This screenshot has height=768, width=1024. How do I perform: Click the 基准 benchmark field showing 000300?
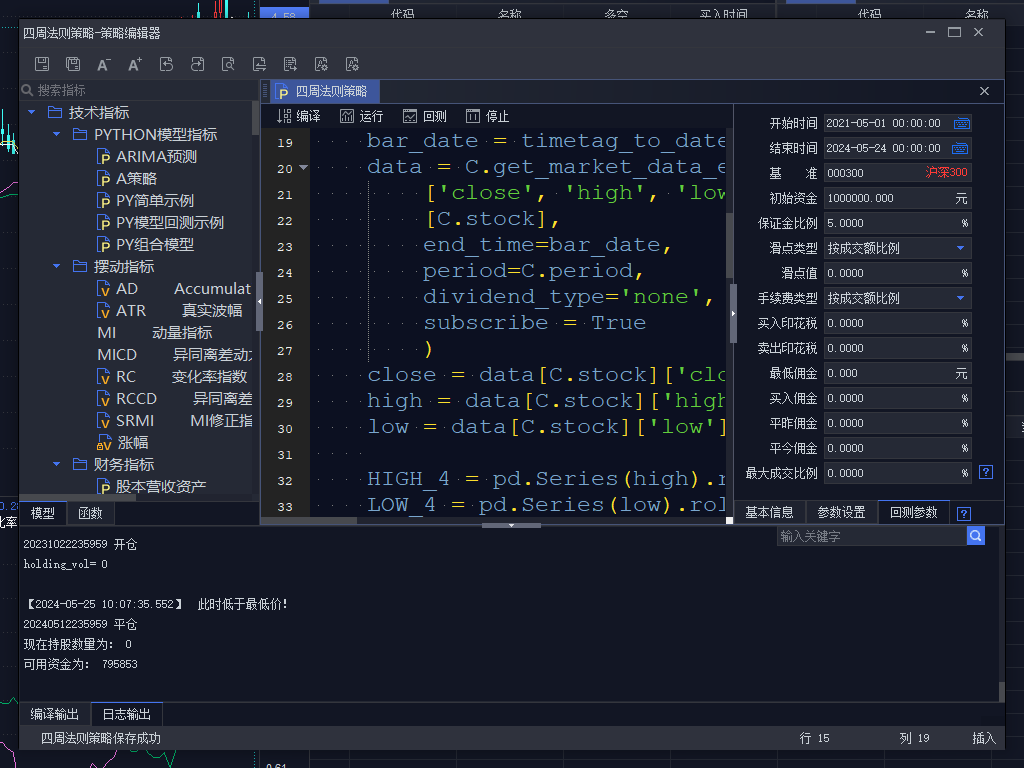coord(897,173)
